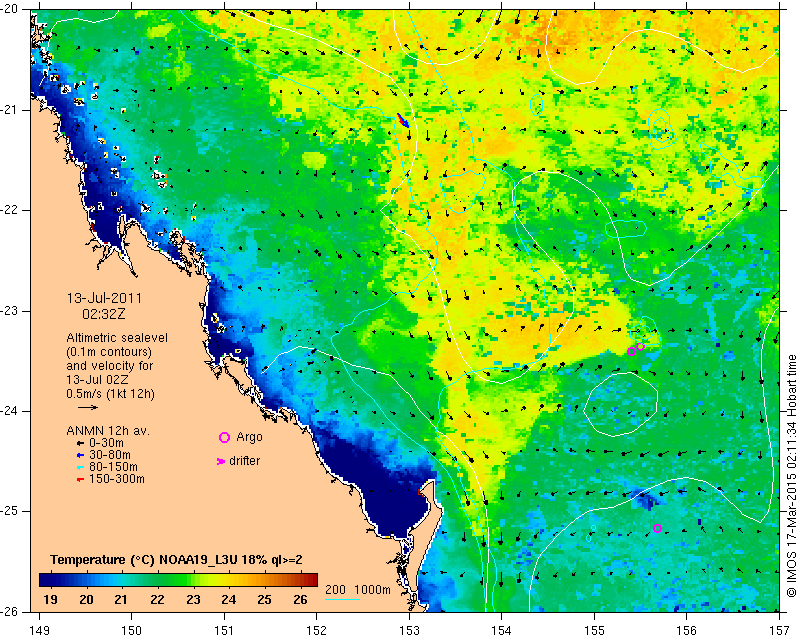Viewport: 800px width, 640px height.
Task: Click latitude axis label -20
Action: click(x=9, y=9)
